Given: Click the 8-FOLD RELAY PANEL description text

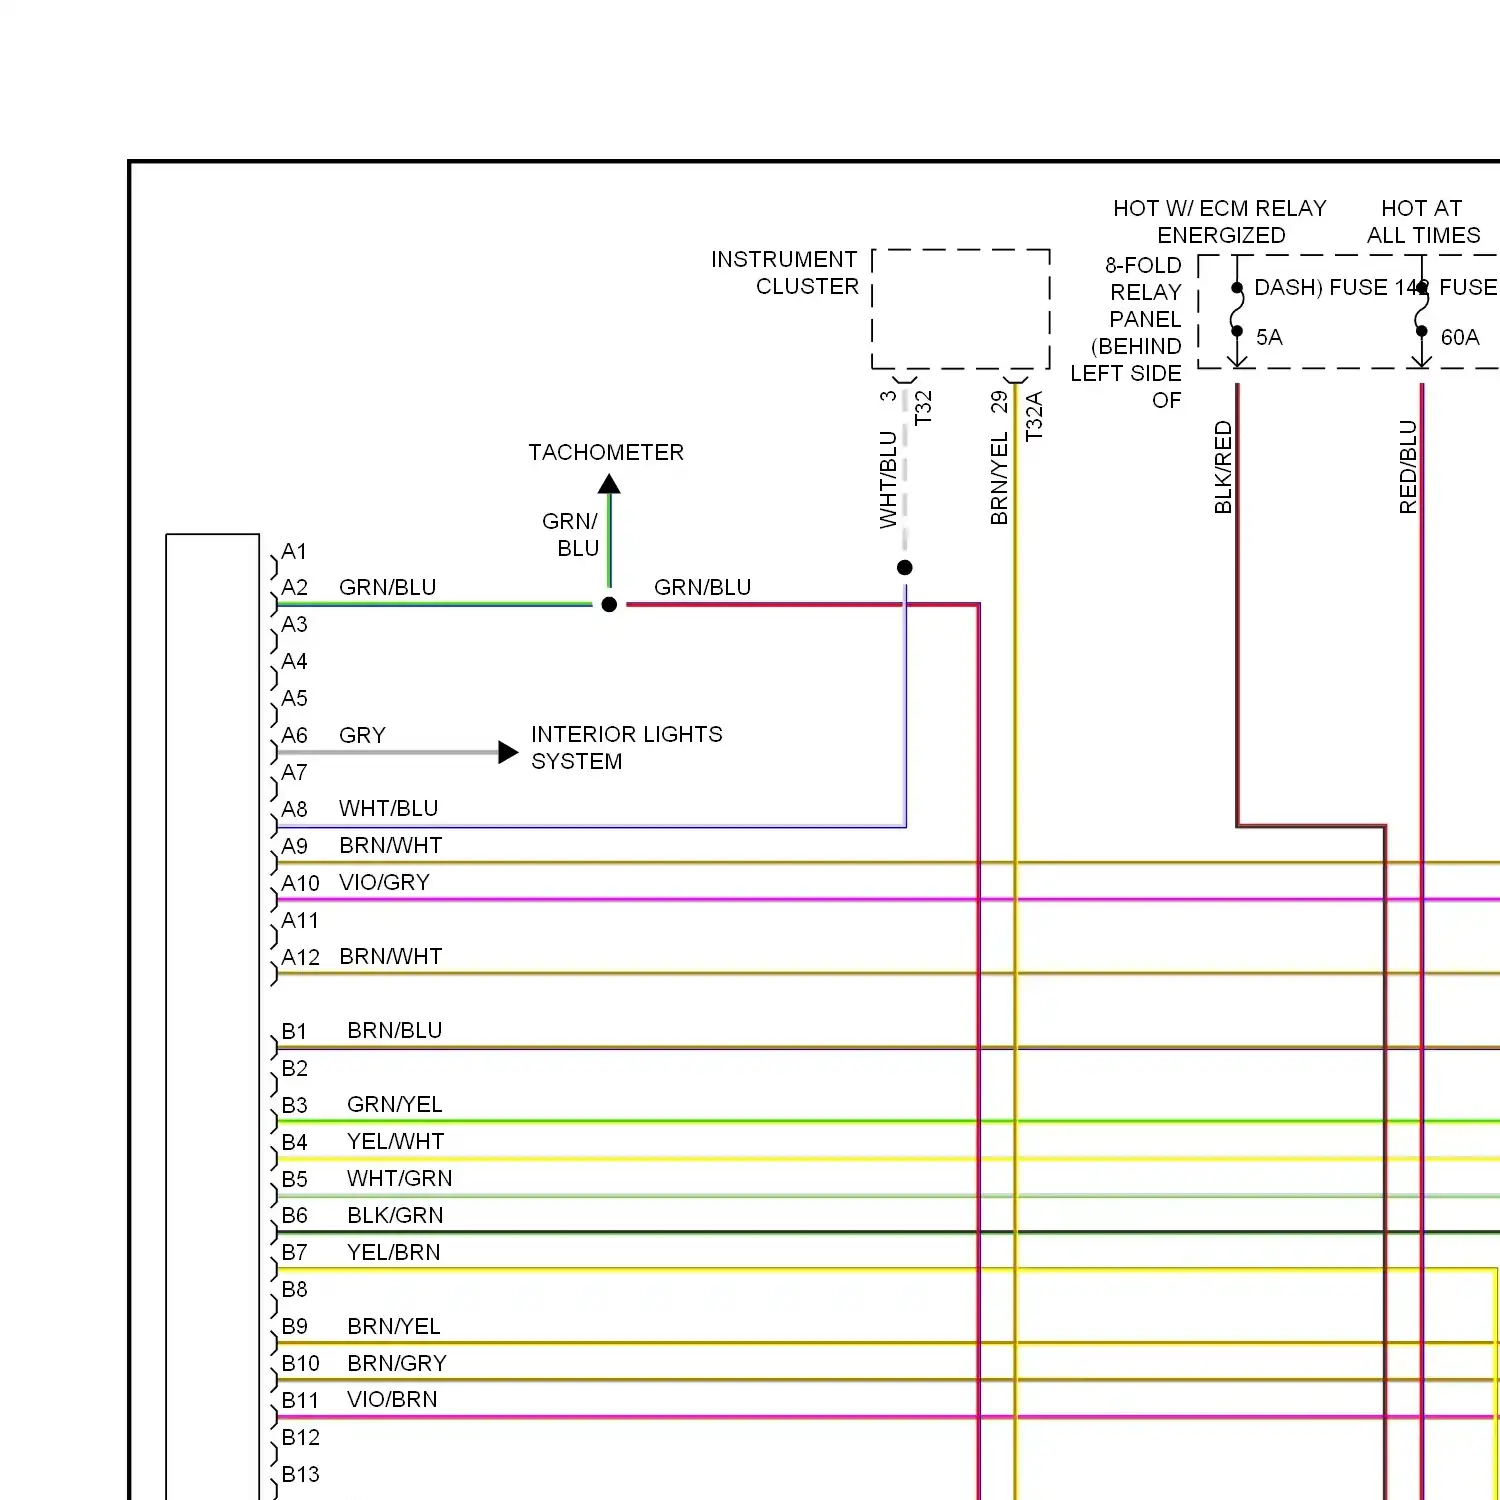Looking at the screenshot, I should (x=1127, y=333).
